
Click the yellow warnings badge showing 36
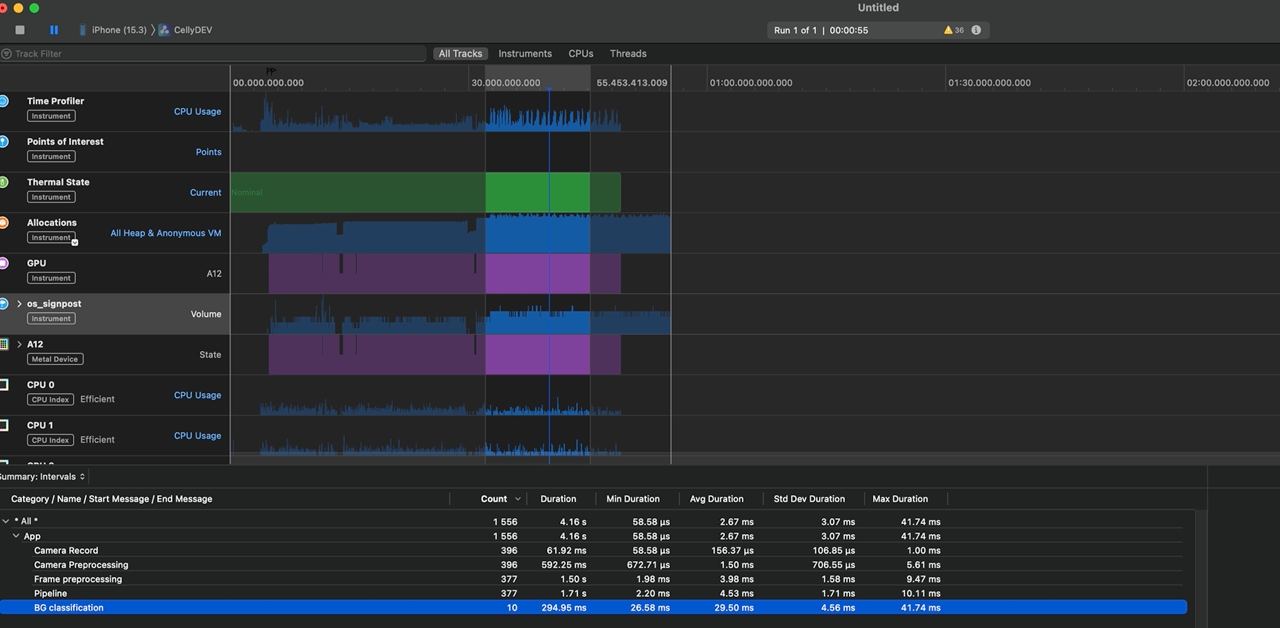[951, 30]
